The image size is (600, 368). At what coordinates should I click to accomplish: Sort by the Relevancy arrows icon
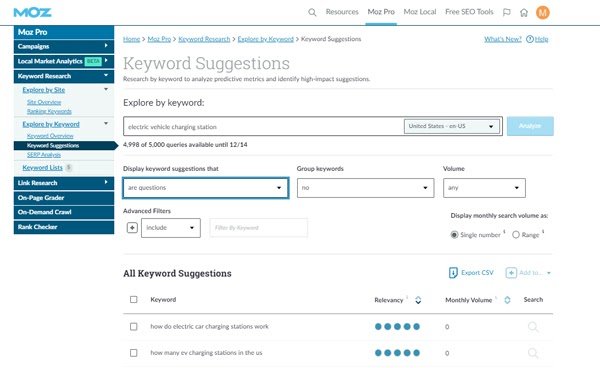tap(418, 300)
